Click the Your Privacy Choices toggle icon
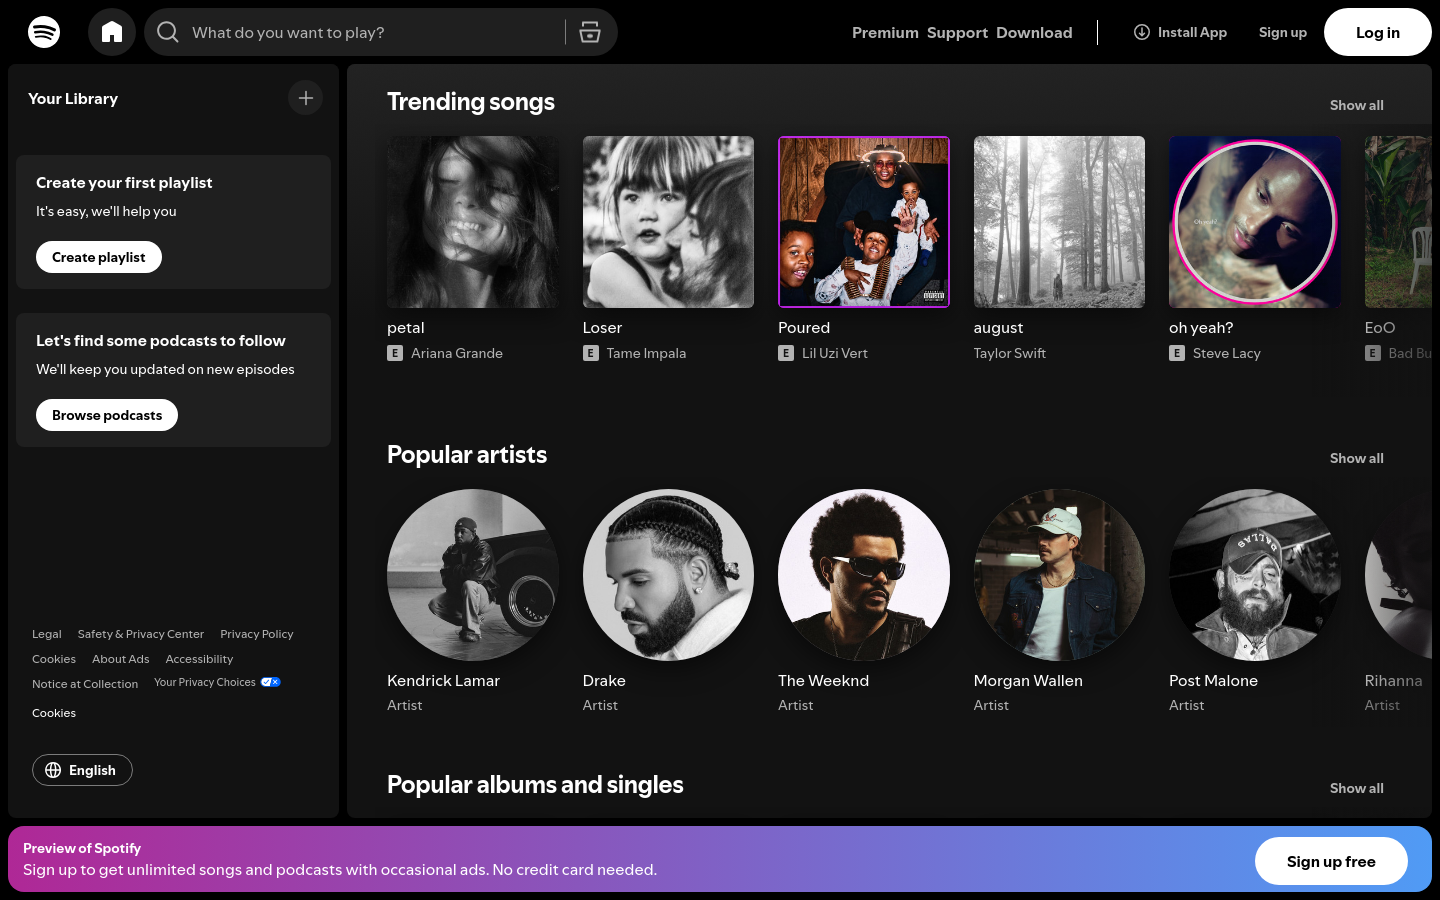Screen dimensions: 1440x900 pos(271,682)
